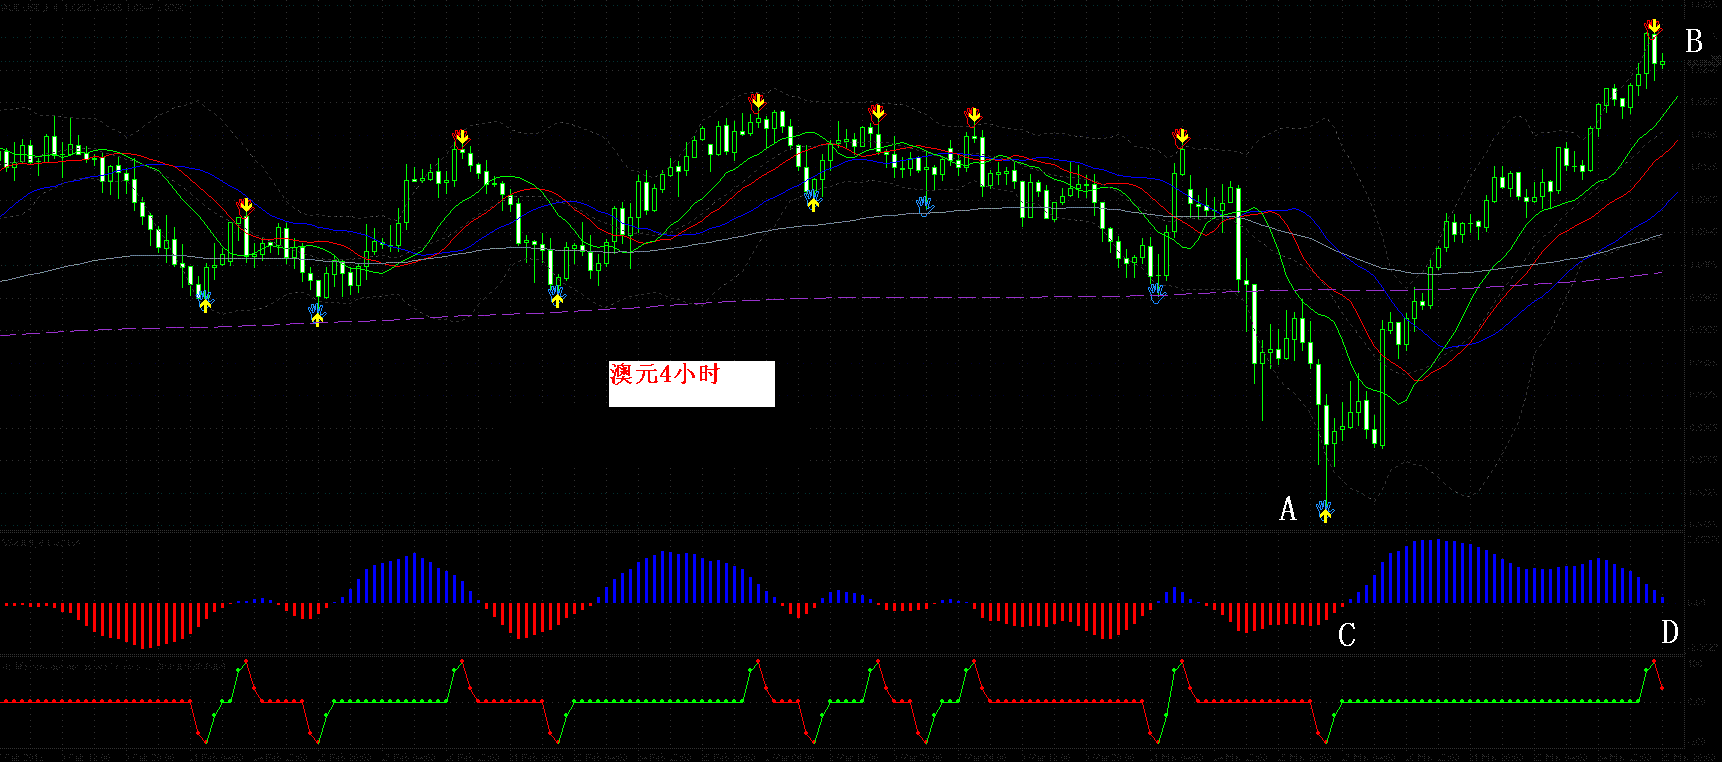Click the letter A annotation
This screenshot has height=762, width=1722.
click(x=1288, y=509)
